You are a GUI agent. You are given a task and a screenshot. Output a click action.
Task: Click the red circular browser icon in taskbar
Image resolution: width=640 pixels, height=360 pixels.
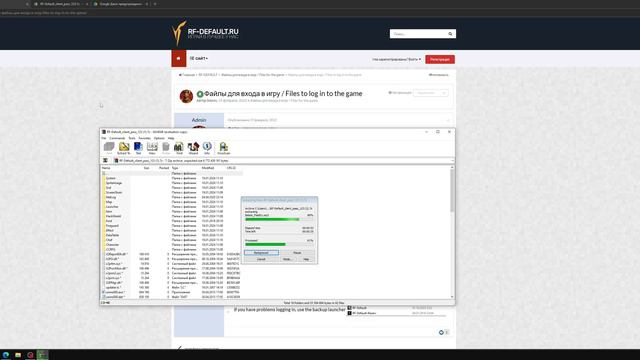30,355
